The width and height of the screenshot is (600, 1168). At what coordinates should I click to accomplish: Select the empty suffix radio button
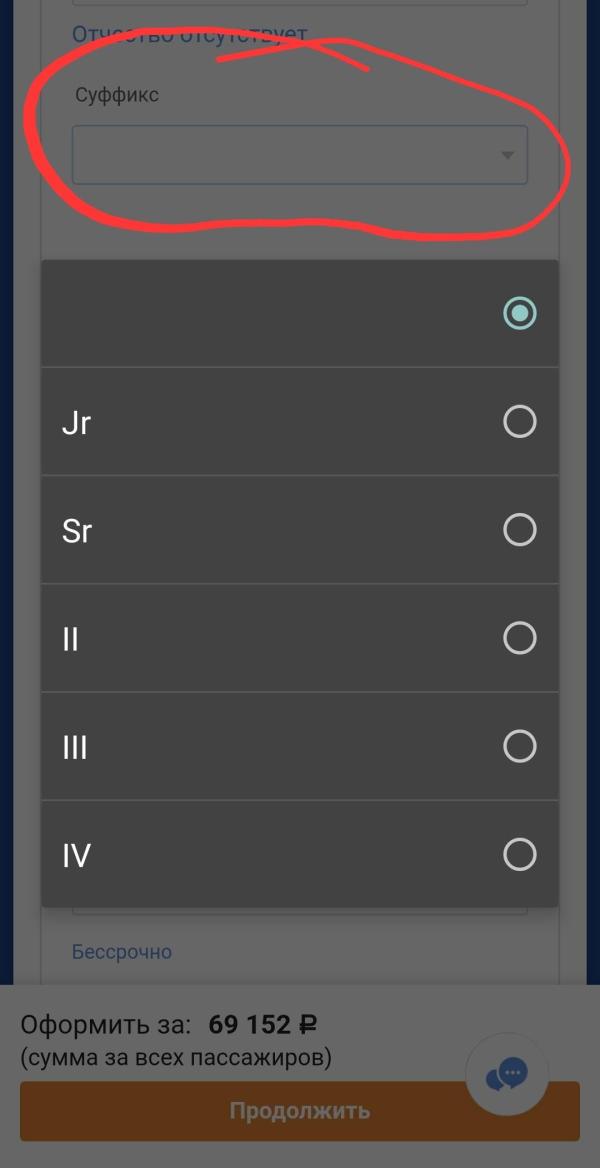[519, 313]
